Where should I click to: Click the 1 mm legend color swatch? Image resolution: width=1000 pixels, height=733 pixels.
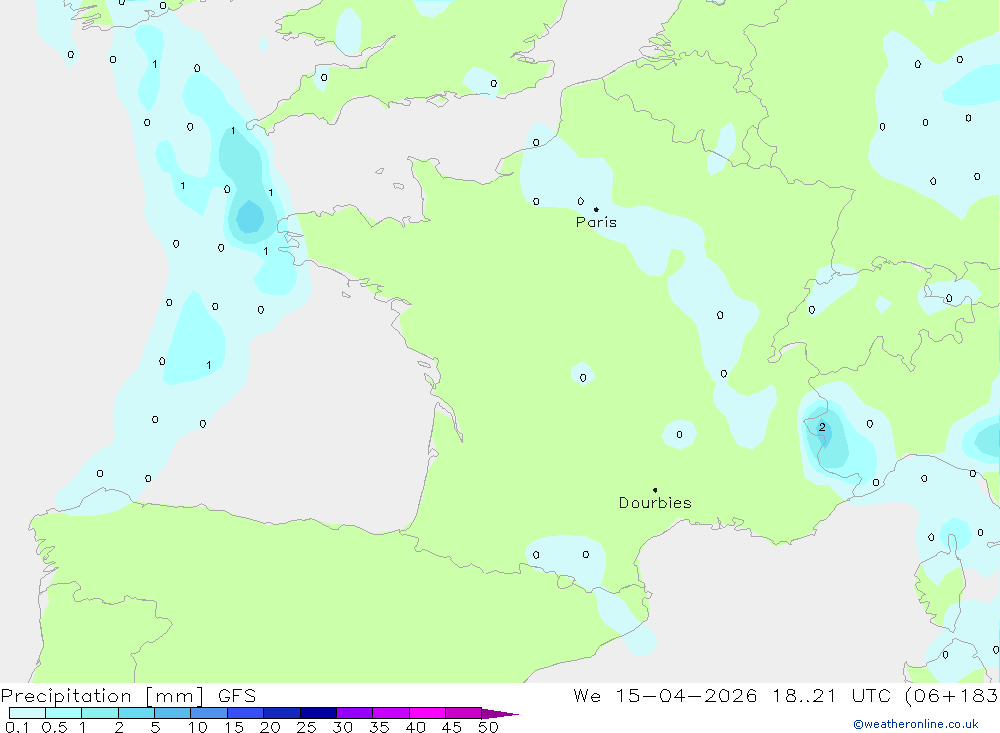(100, 713)
